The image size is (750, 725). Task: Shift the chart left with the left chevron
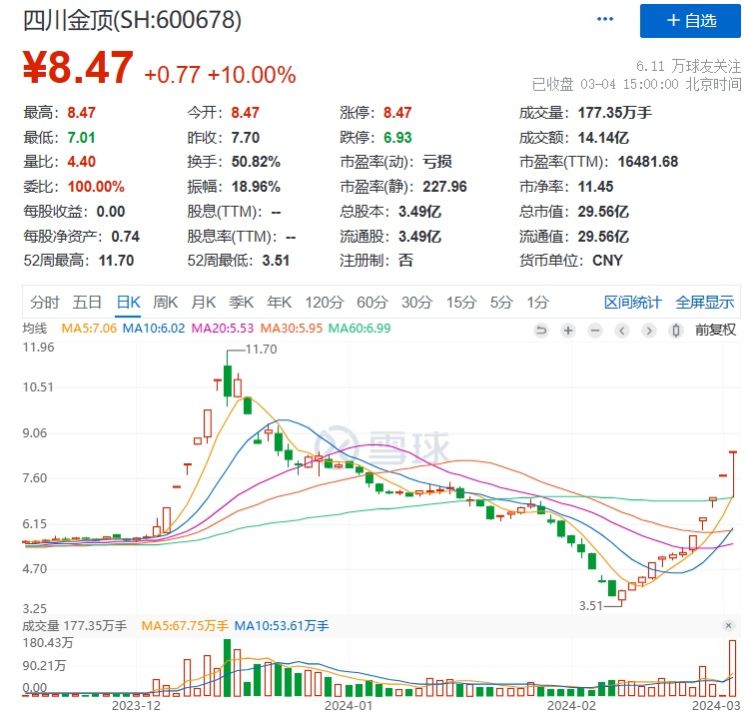pyautogui.click(x=622, y=330)
